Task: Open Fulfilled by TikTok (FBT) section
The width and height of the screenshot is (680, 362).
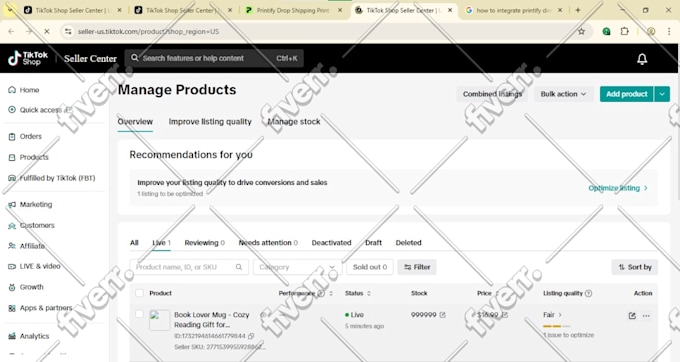Action: [52, 178]
